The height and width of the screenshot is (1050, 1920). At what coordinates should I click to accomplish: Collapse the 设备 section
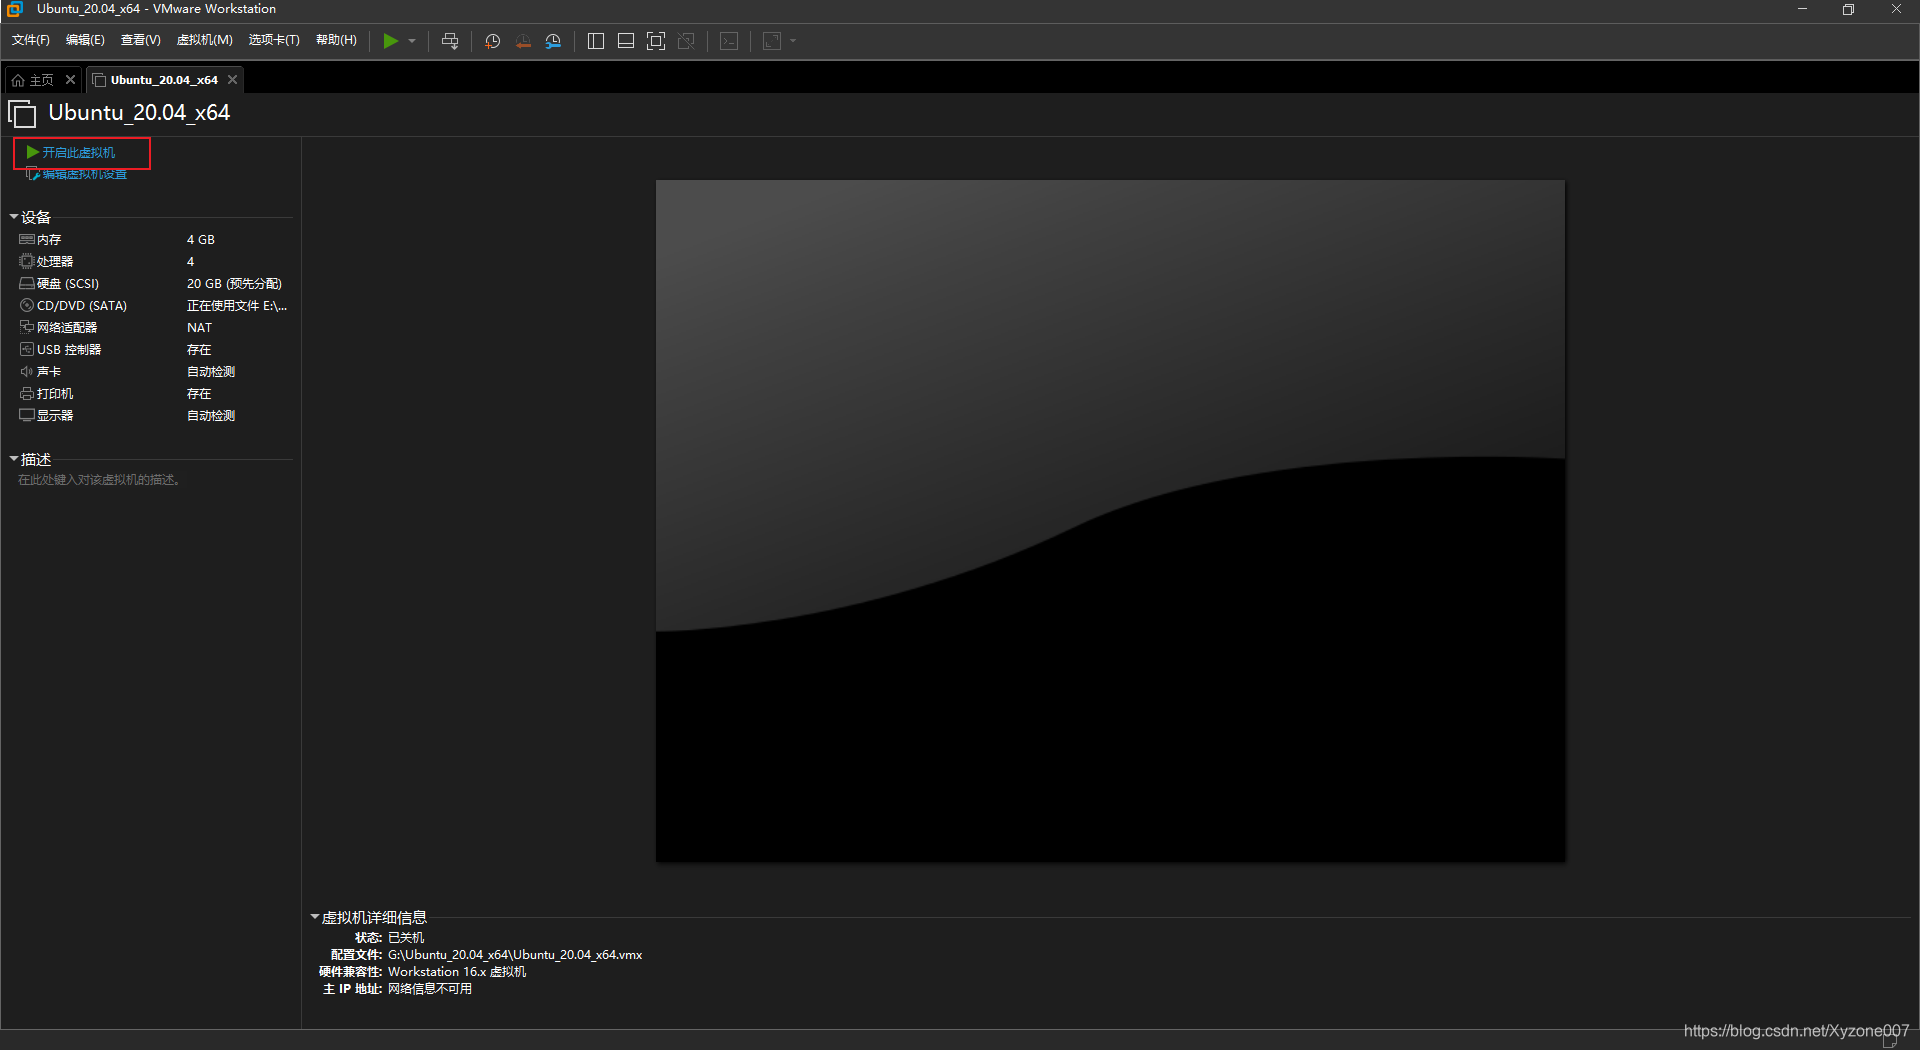(14, 217)
